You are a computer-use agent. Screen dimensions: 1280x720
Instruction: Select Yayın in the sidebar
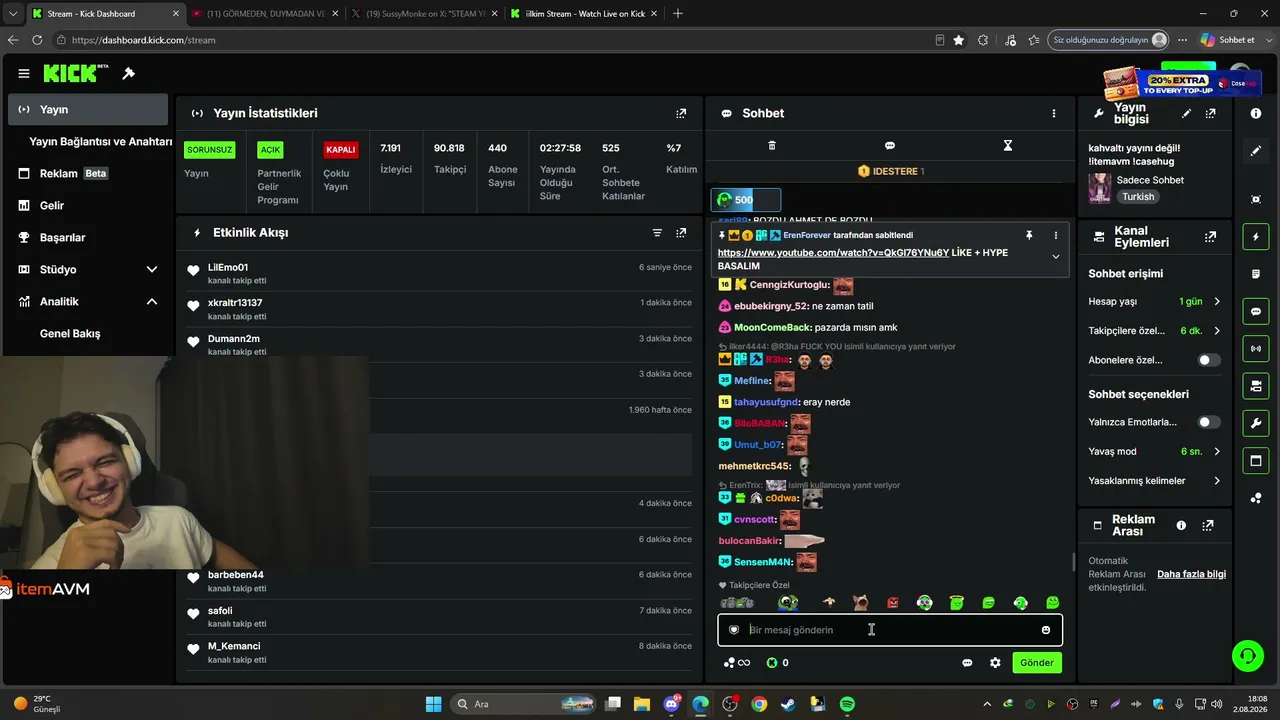coord(88,110)
